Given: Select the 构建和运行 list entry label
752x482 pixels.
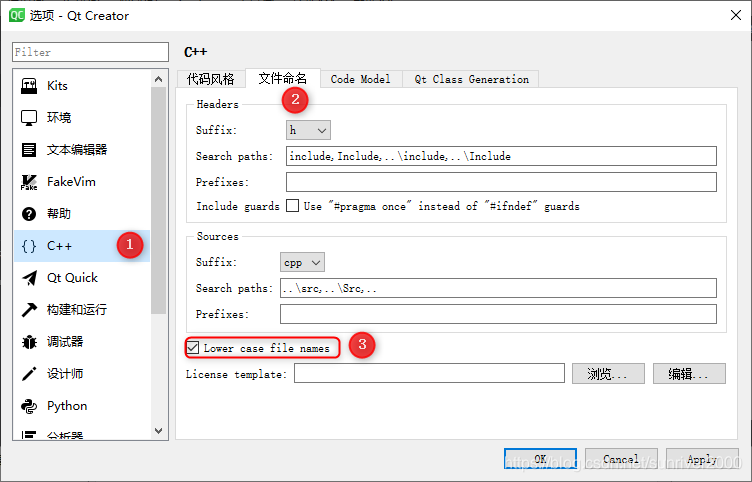Looking at the screenshot, I should coord(77,310).
